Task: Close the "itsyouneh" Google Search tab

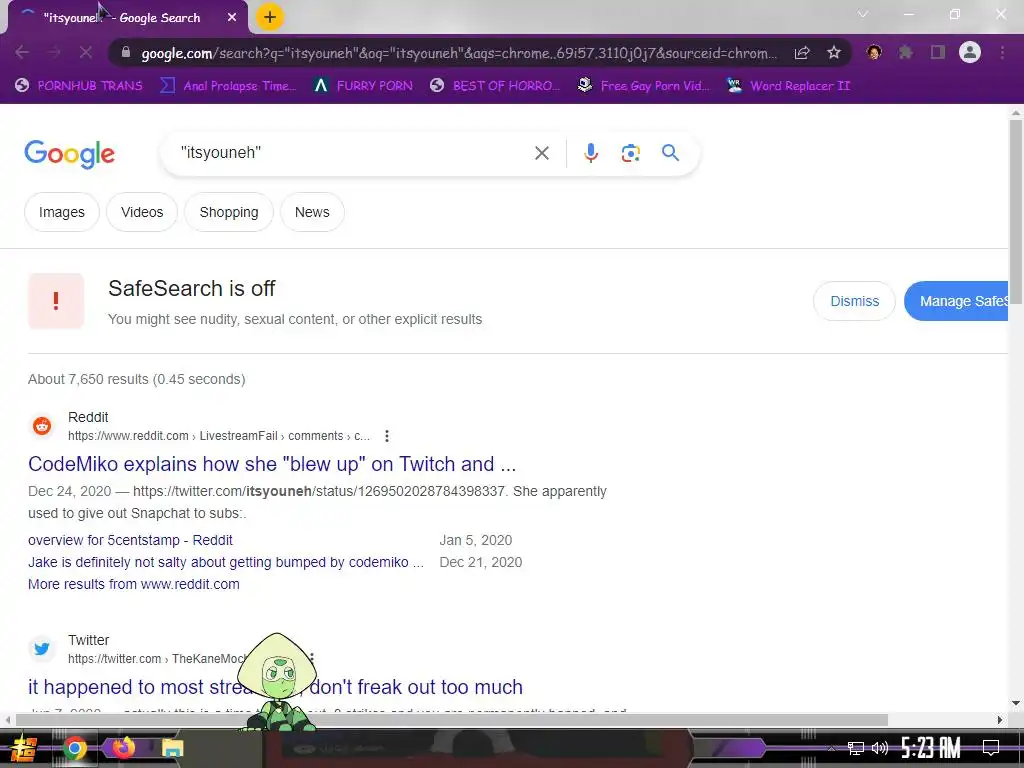Action: point(232,18)
